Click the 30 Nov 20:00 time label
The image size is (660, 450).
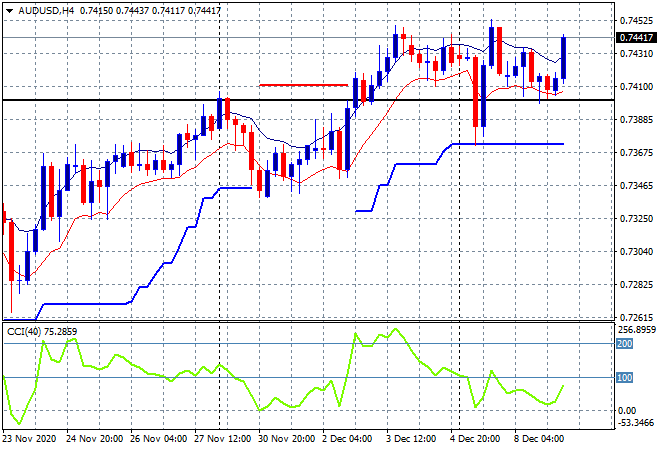(x=287, y=439)
